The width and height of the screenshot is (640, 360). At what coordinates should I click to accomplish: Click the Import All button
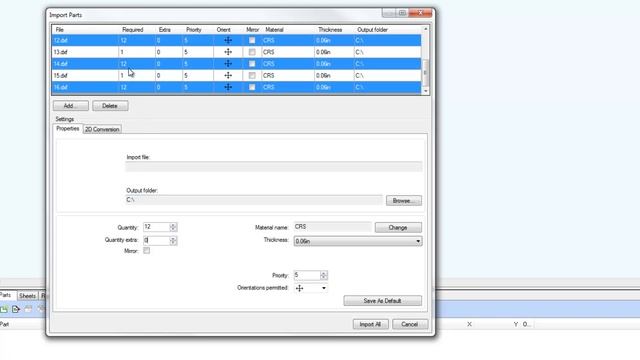click(371, 324)
